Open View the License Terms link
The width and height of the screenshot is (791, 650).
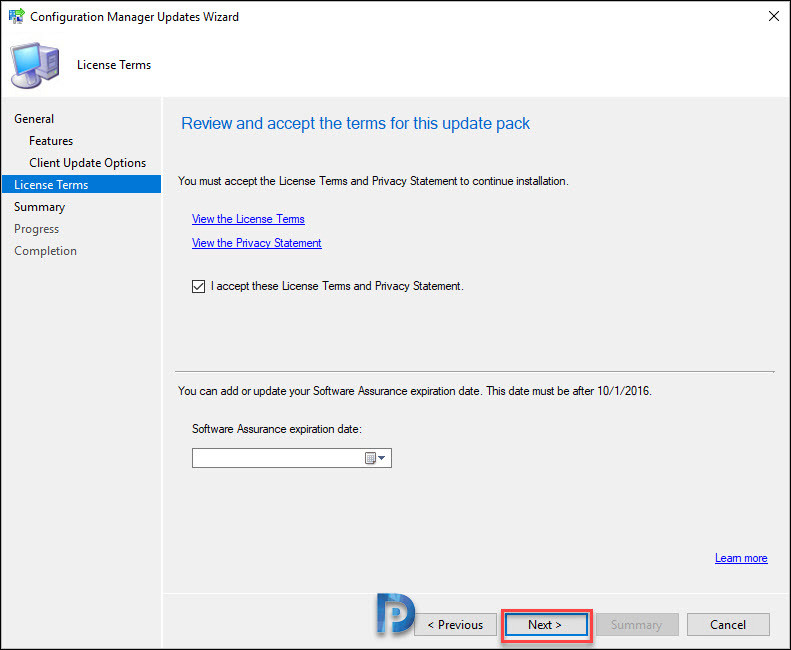click(x=248, y=219)
